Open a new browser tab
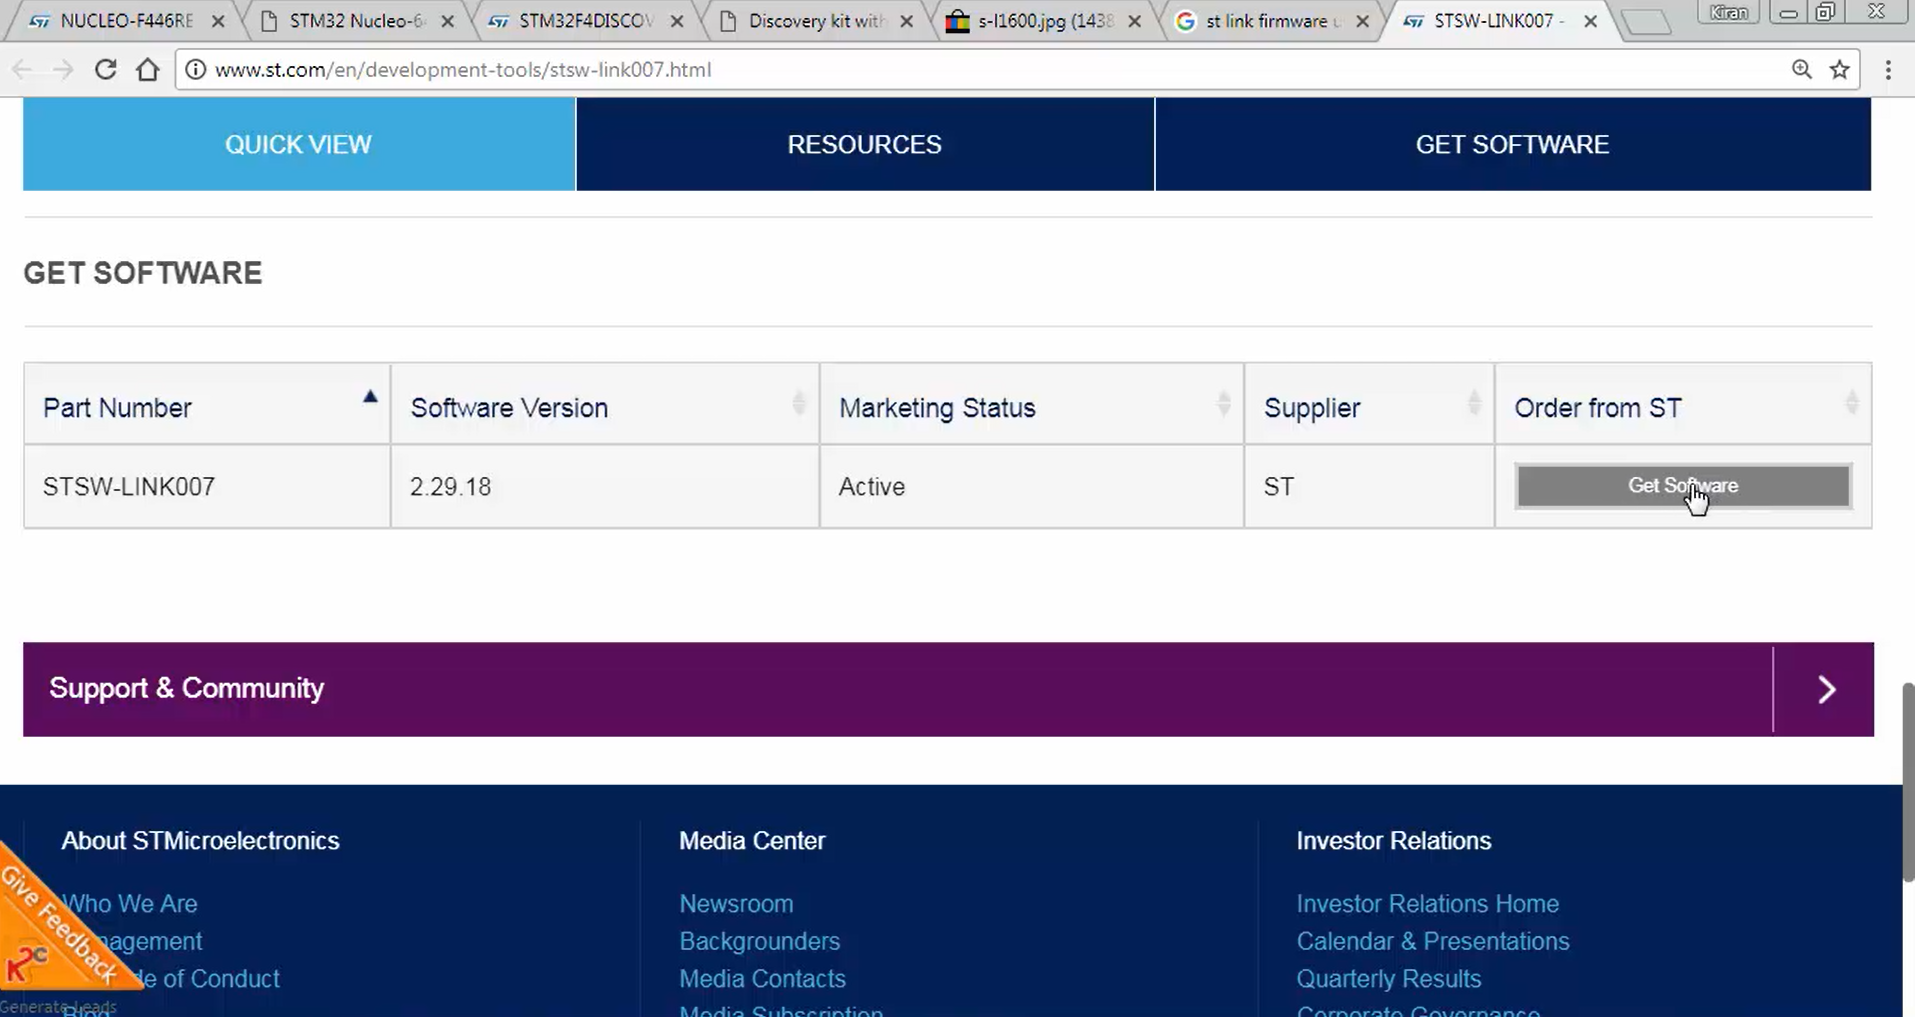 click(x=1645, y=22)
